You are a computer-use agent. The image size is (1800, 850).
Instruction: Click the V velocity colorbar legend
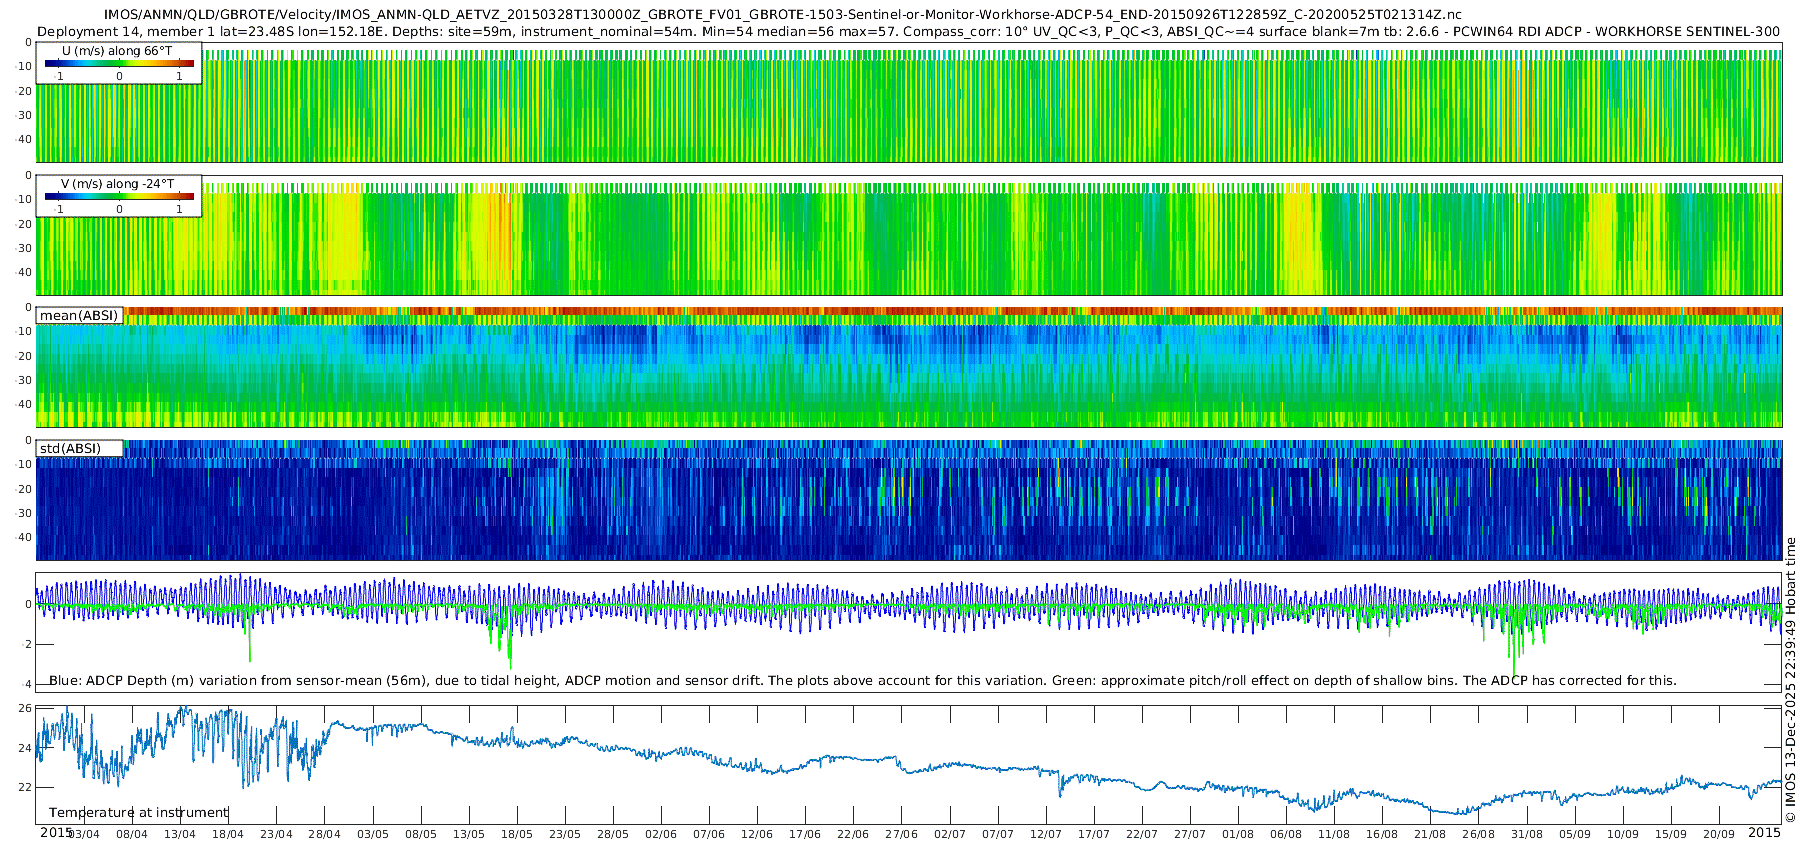[x=119, y=196]
